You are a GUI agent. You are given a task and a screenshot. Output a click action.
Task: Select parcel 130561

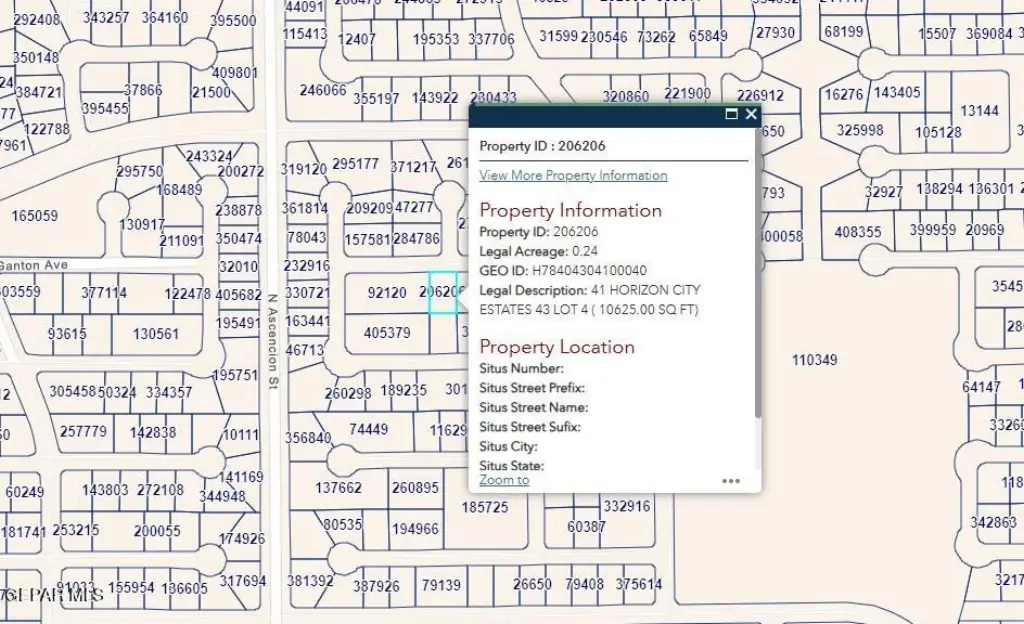(155, 334)
